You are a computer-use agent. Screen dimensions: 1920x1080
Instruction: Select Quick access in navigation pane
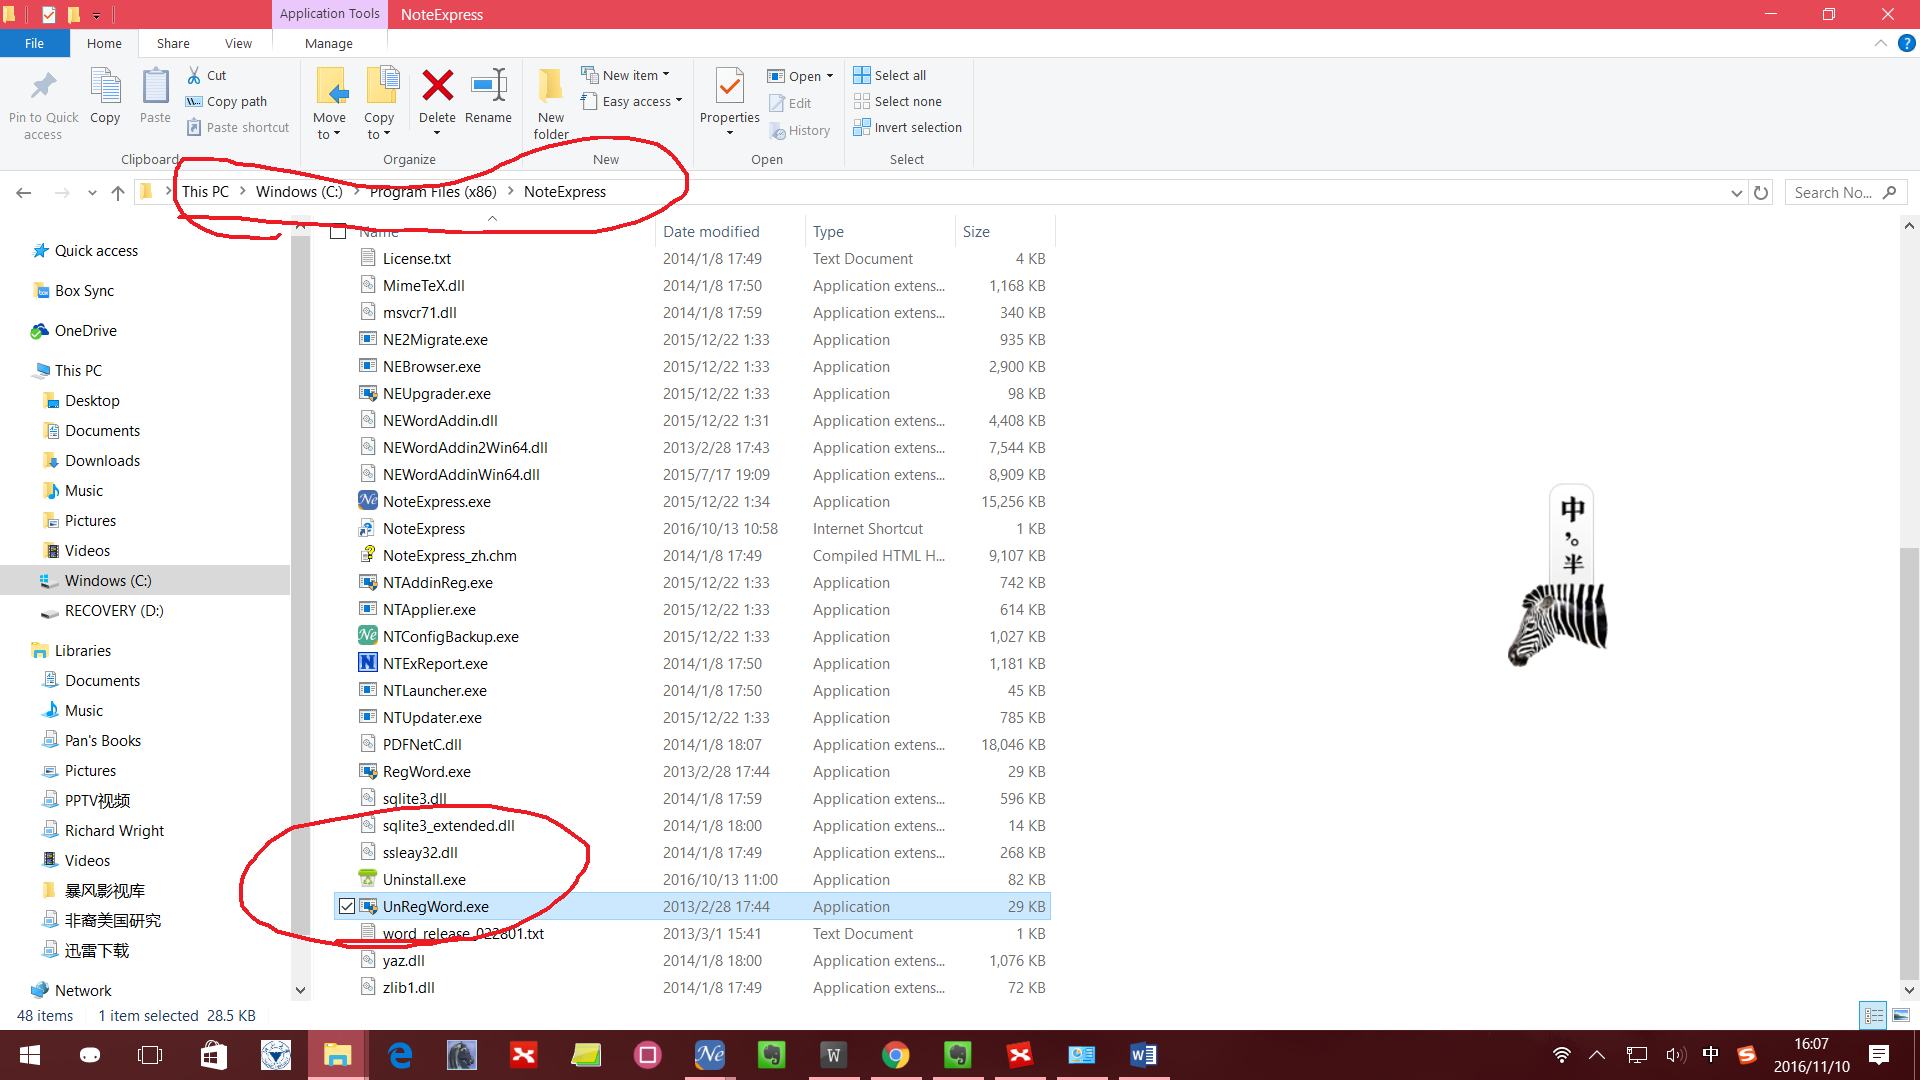click(96, 250)
